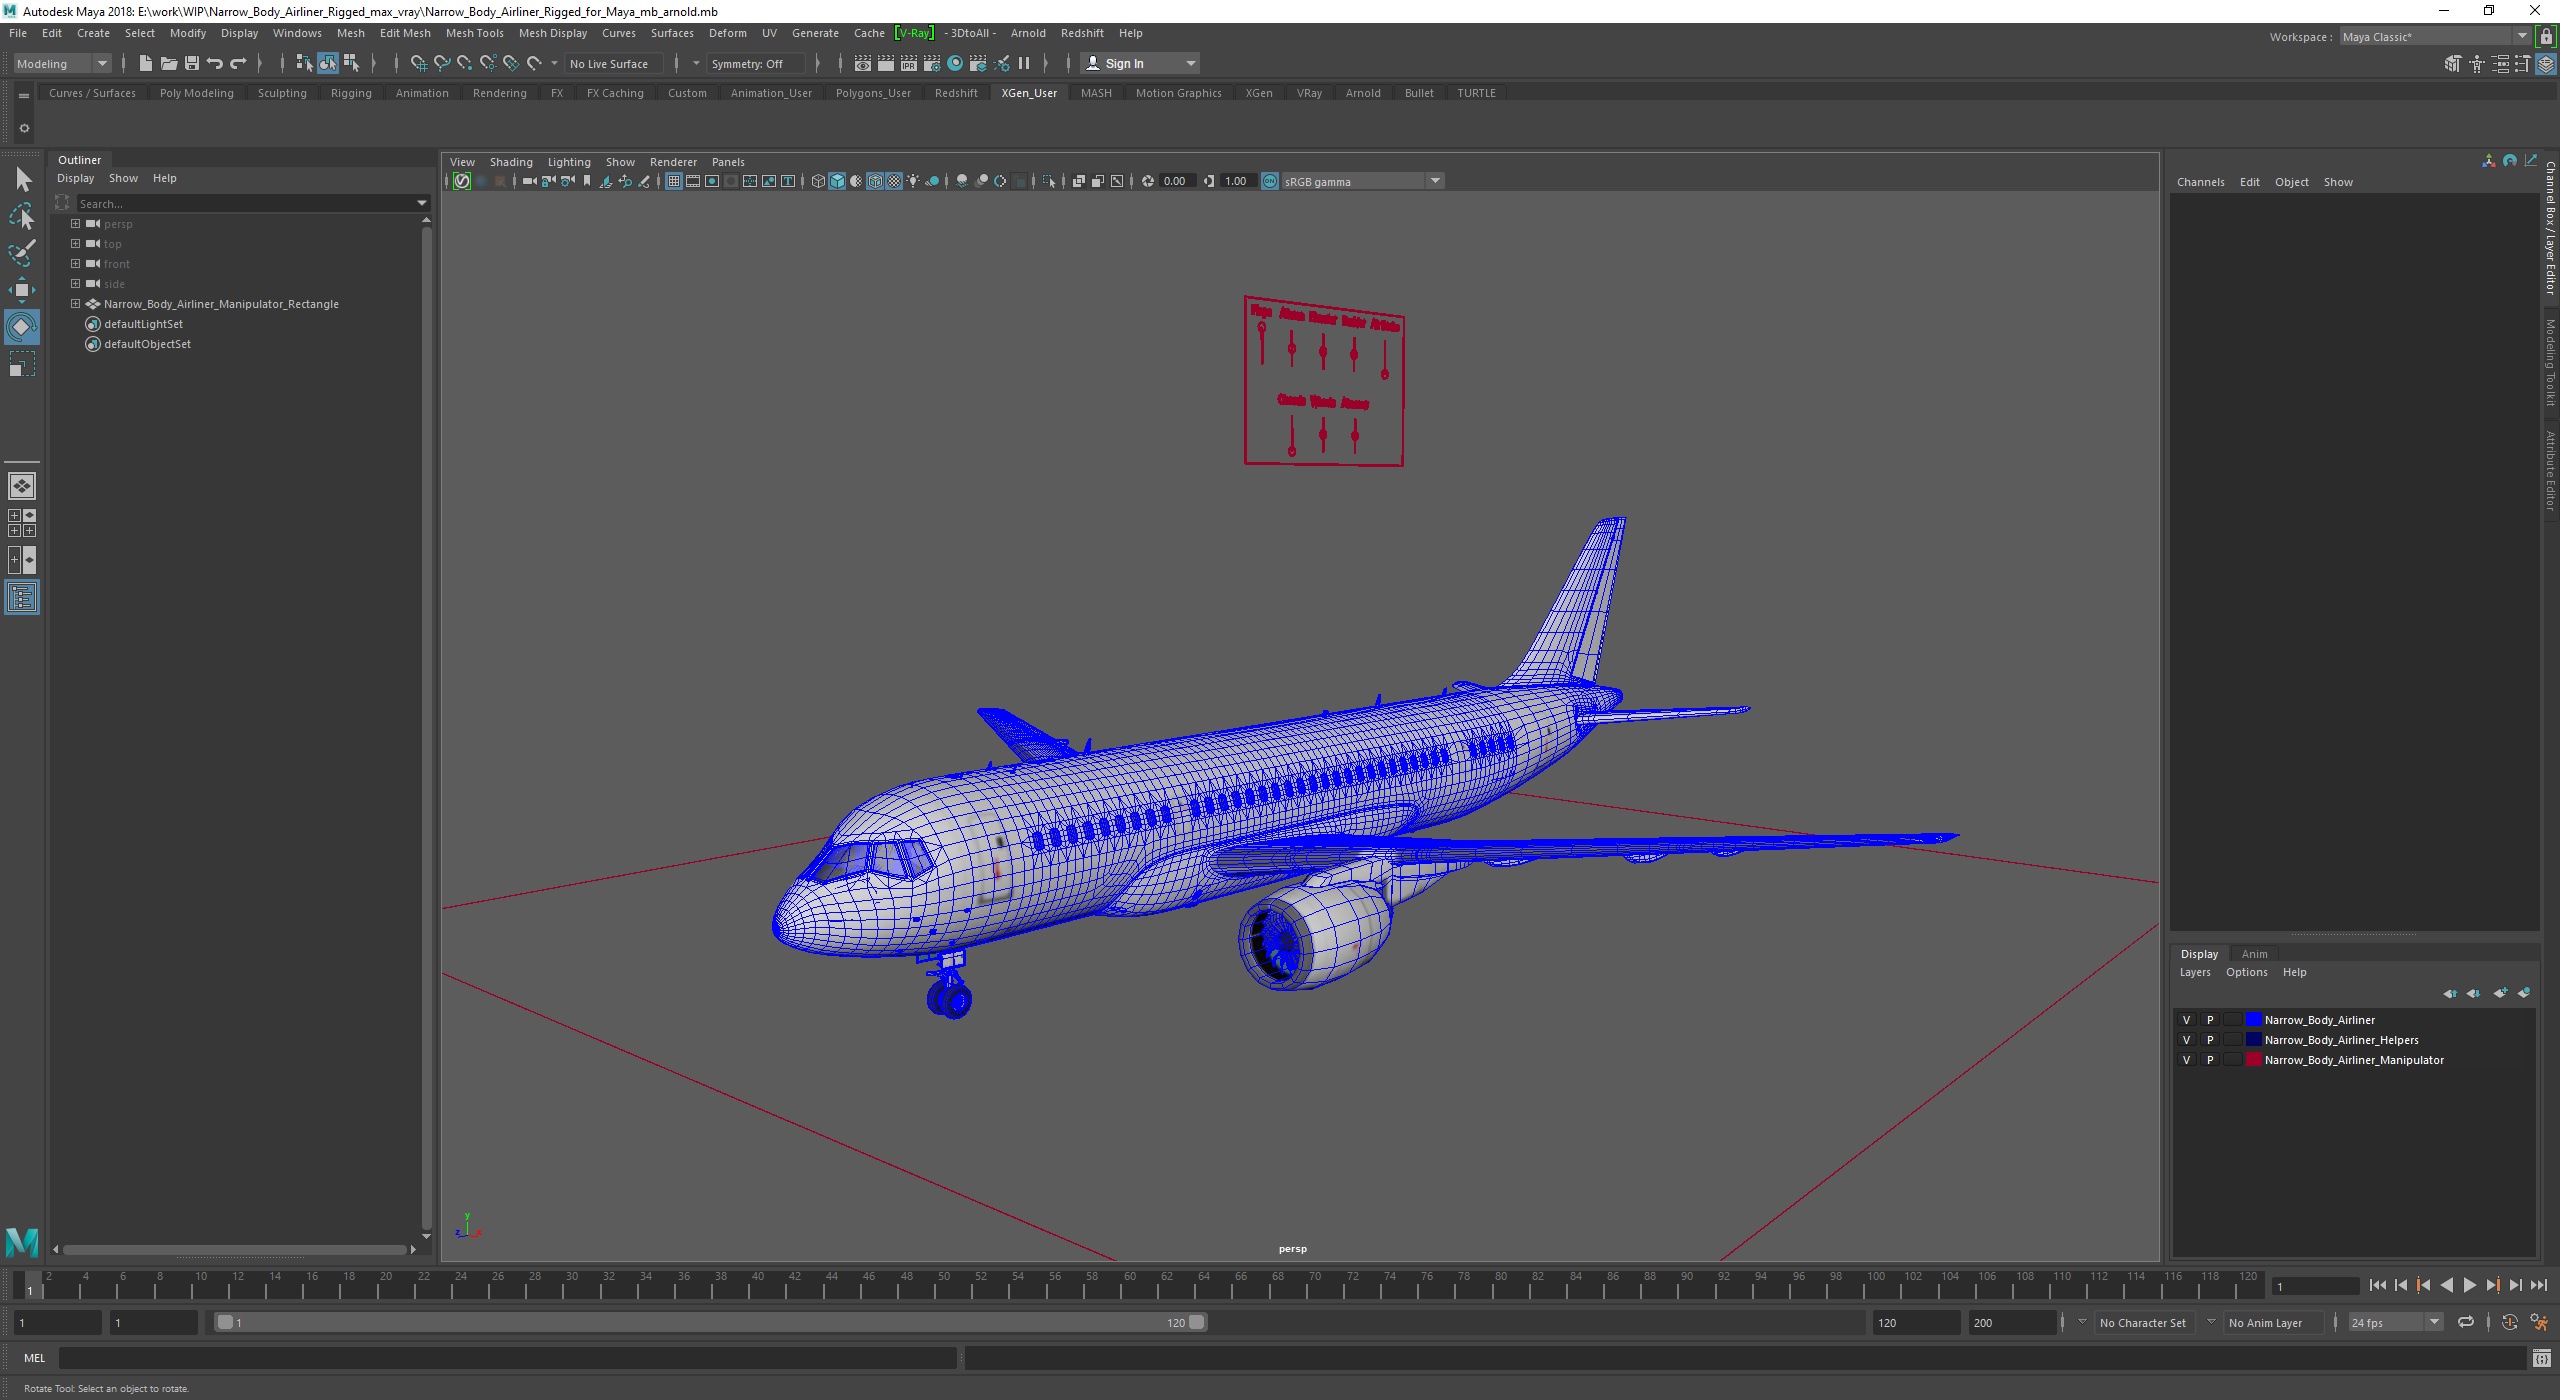Open Render Settings from status line
The image size is (2560, 1400).
tap(931, 63)
